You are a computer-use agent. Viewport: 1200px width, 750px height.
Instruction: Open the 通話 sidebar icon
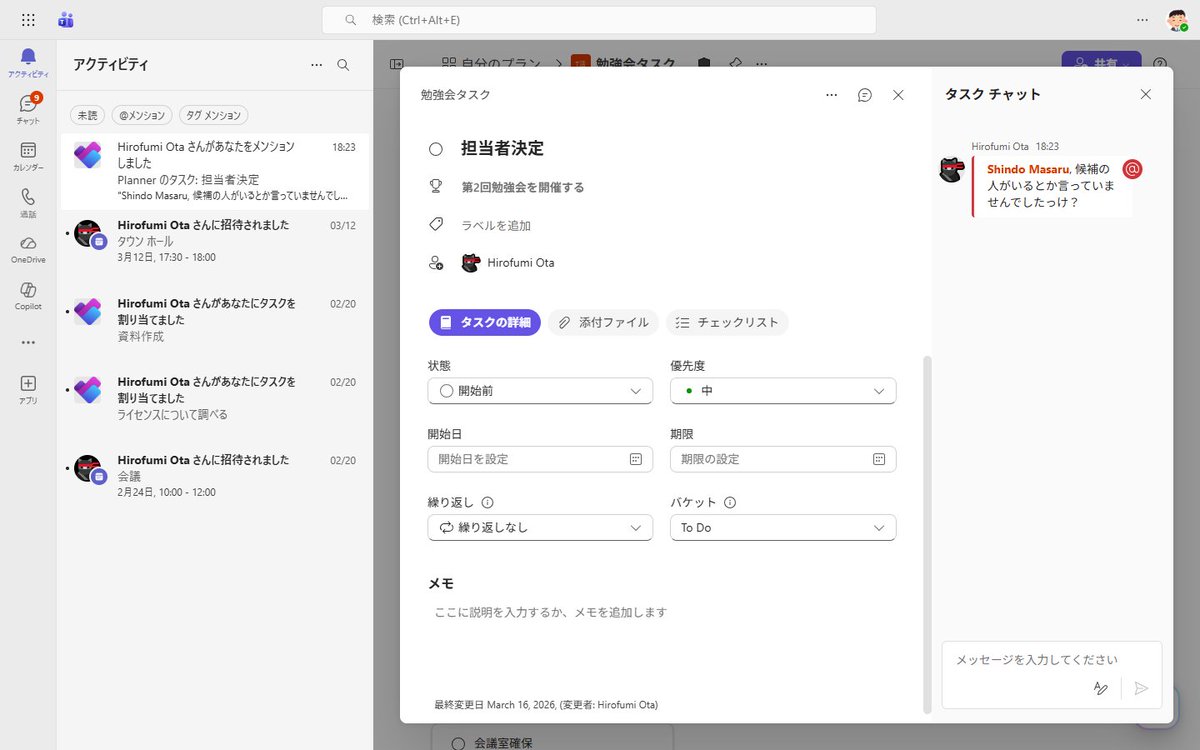point(27,198)
